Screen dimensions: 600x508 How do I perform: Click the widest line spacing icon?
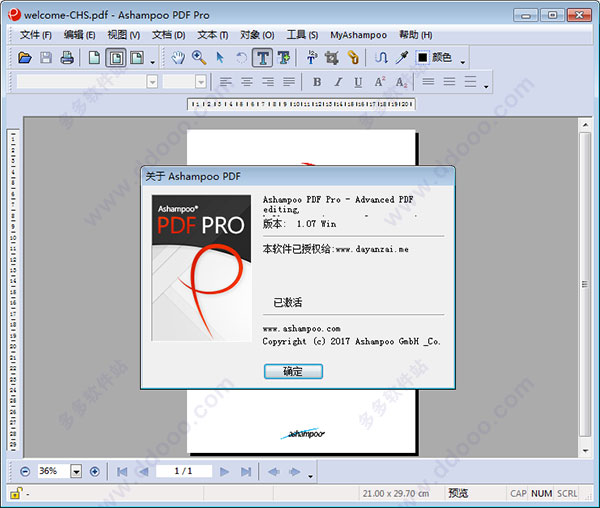coord(470,82)
